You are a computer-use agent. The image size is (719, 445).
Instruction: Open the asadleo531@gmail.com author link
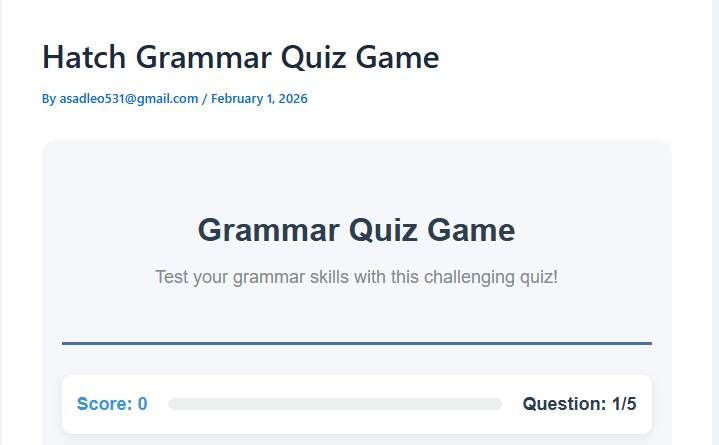point(127,99)
